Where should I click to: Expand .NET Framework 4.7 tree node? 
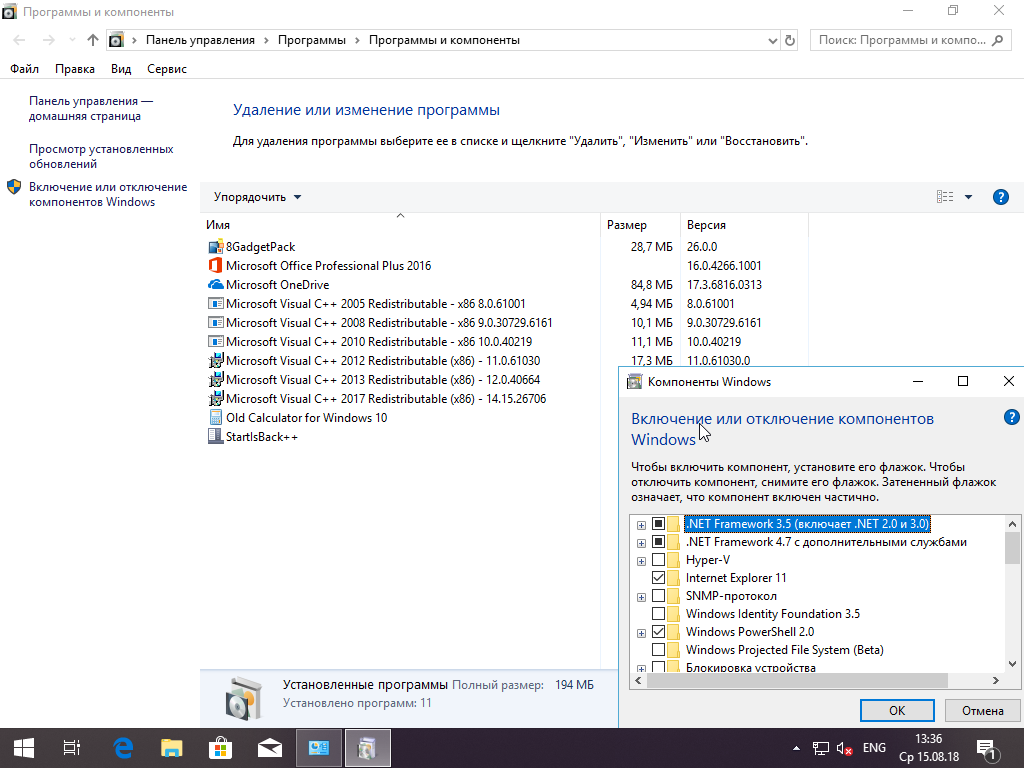pyautogui.click(x=641, y=543)
